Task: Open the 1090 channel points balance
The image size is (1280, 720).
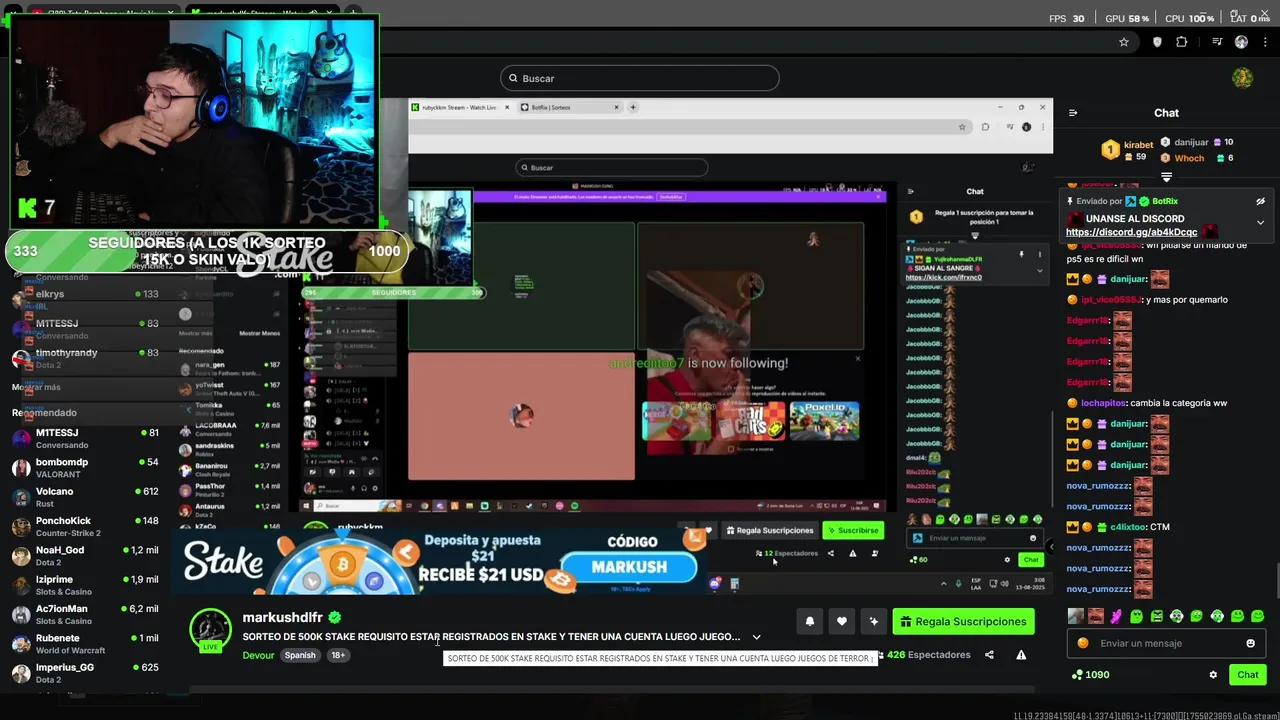Action: (1090, 675)
